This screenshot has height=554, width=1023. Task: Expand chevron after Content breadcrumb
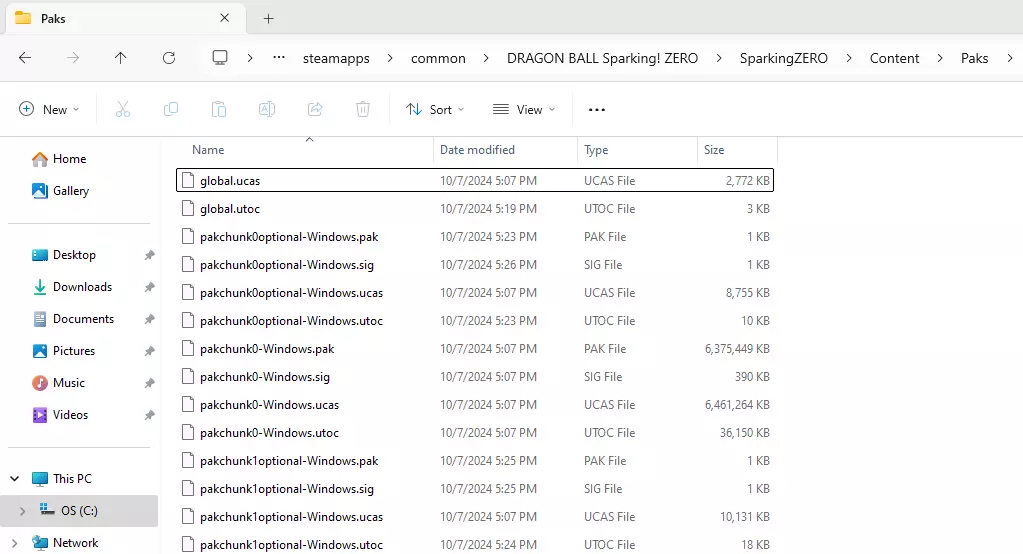[940, 58]
